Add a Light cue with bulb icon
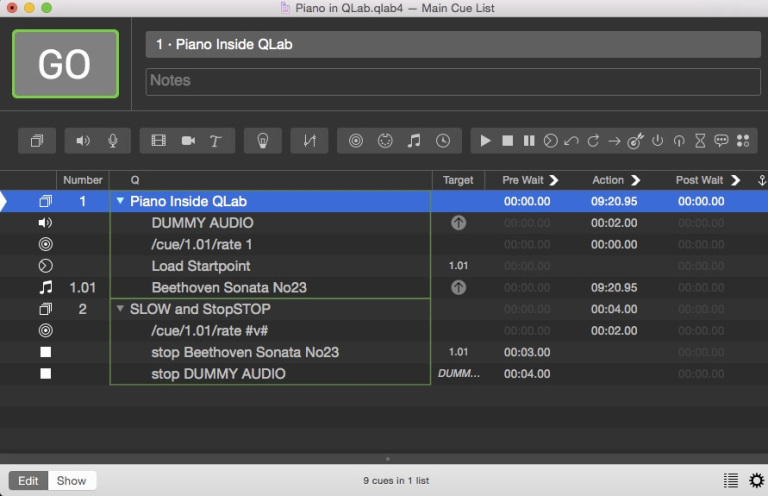 tap(263, 141)
